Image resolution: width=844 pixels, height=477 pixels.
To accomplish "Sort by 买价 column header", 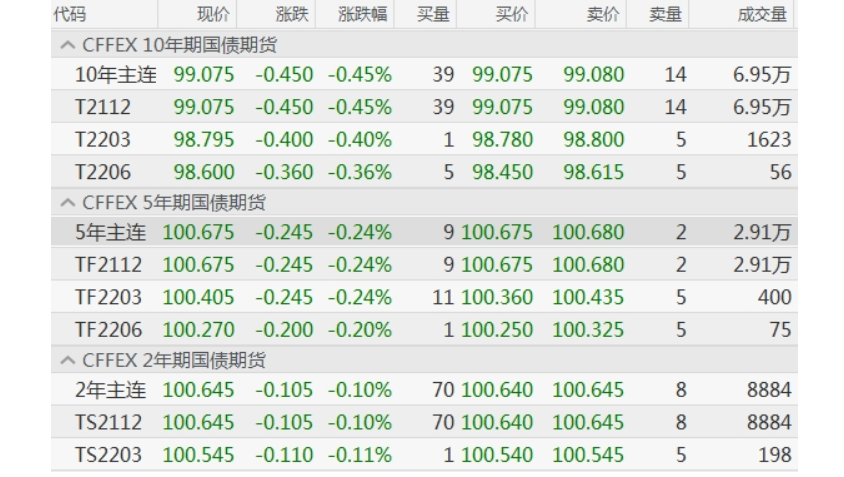I will tap(511, 14).
